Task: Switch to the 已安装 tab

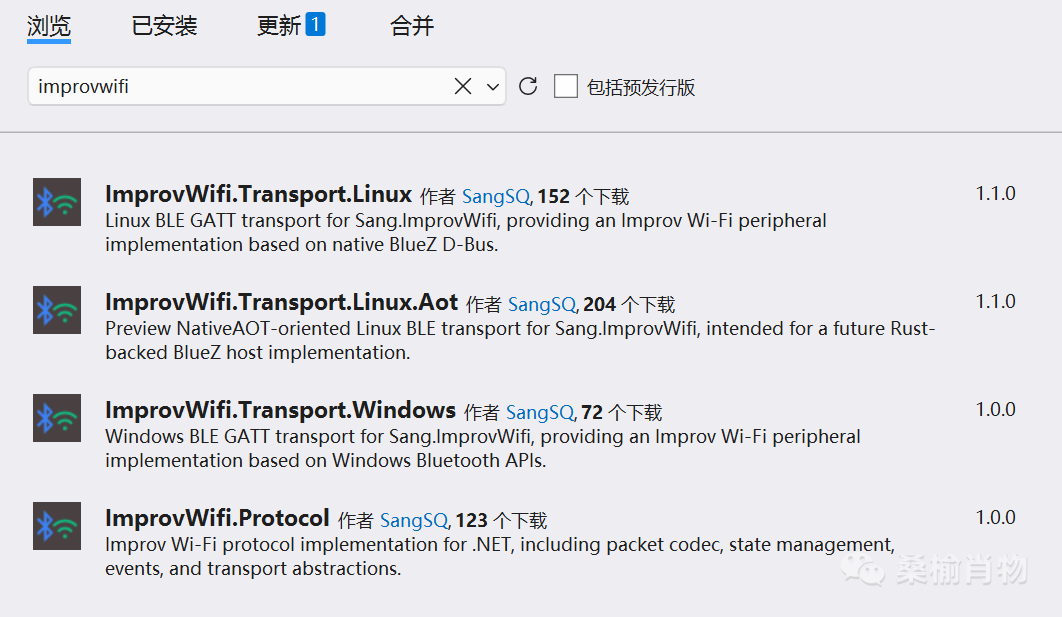Action: click(163, 27)
